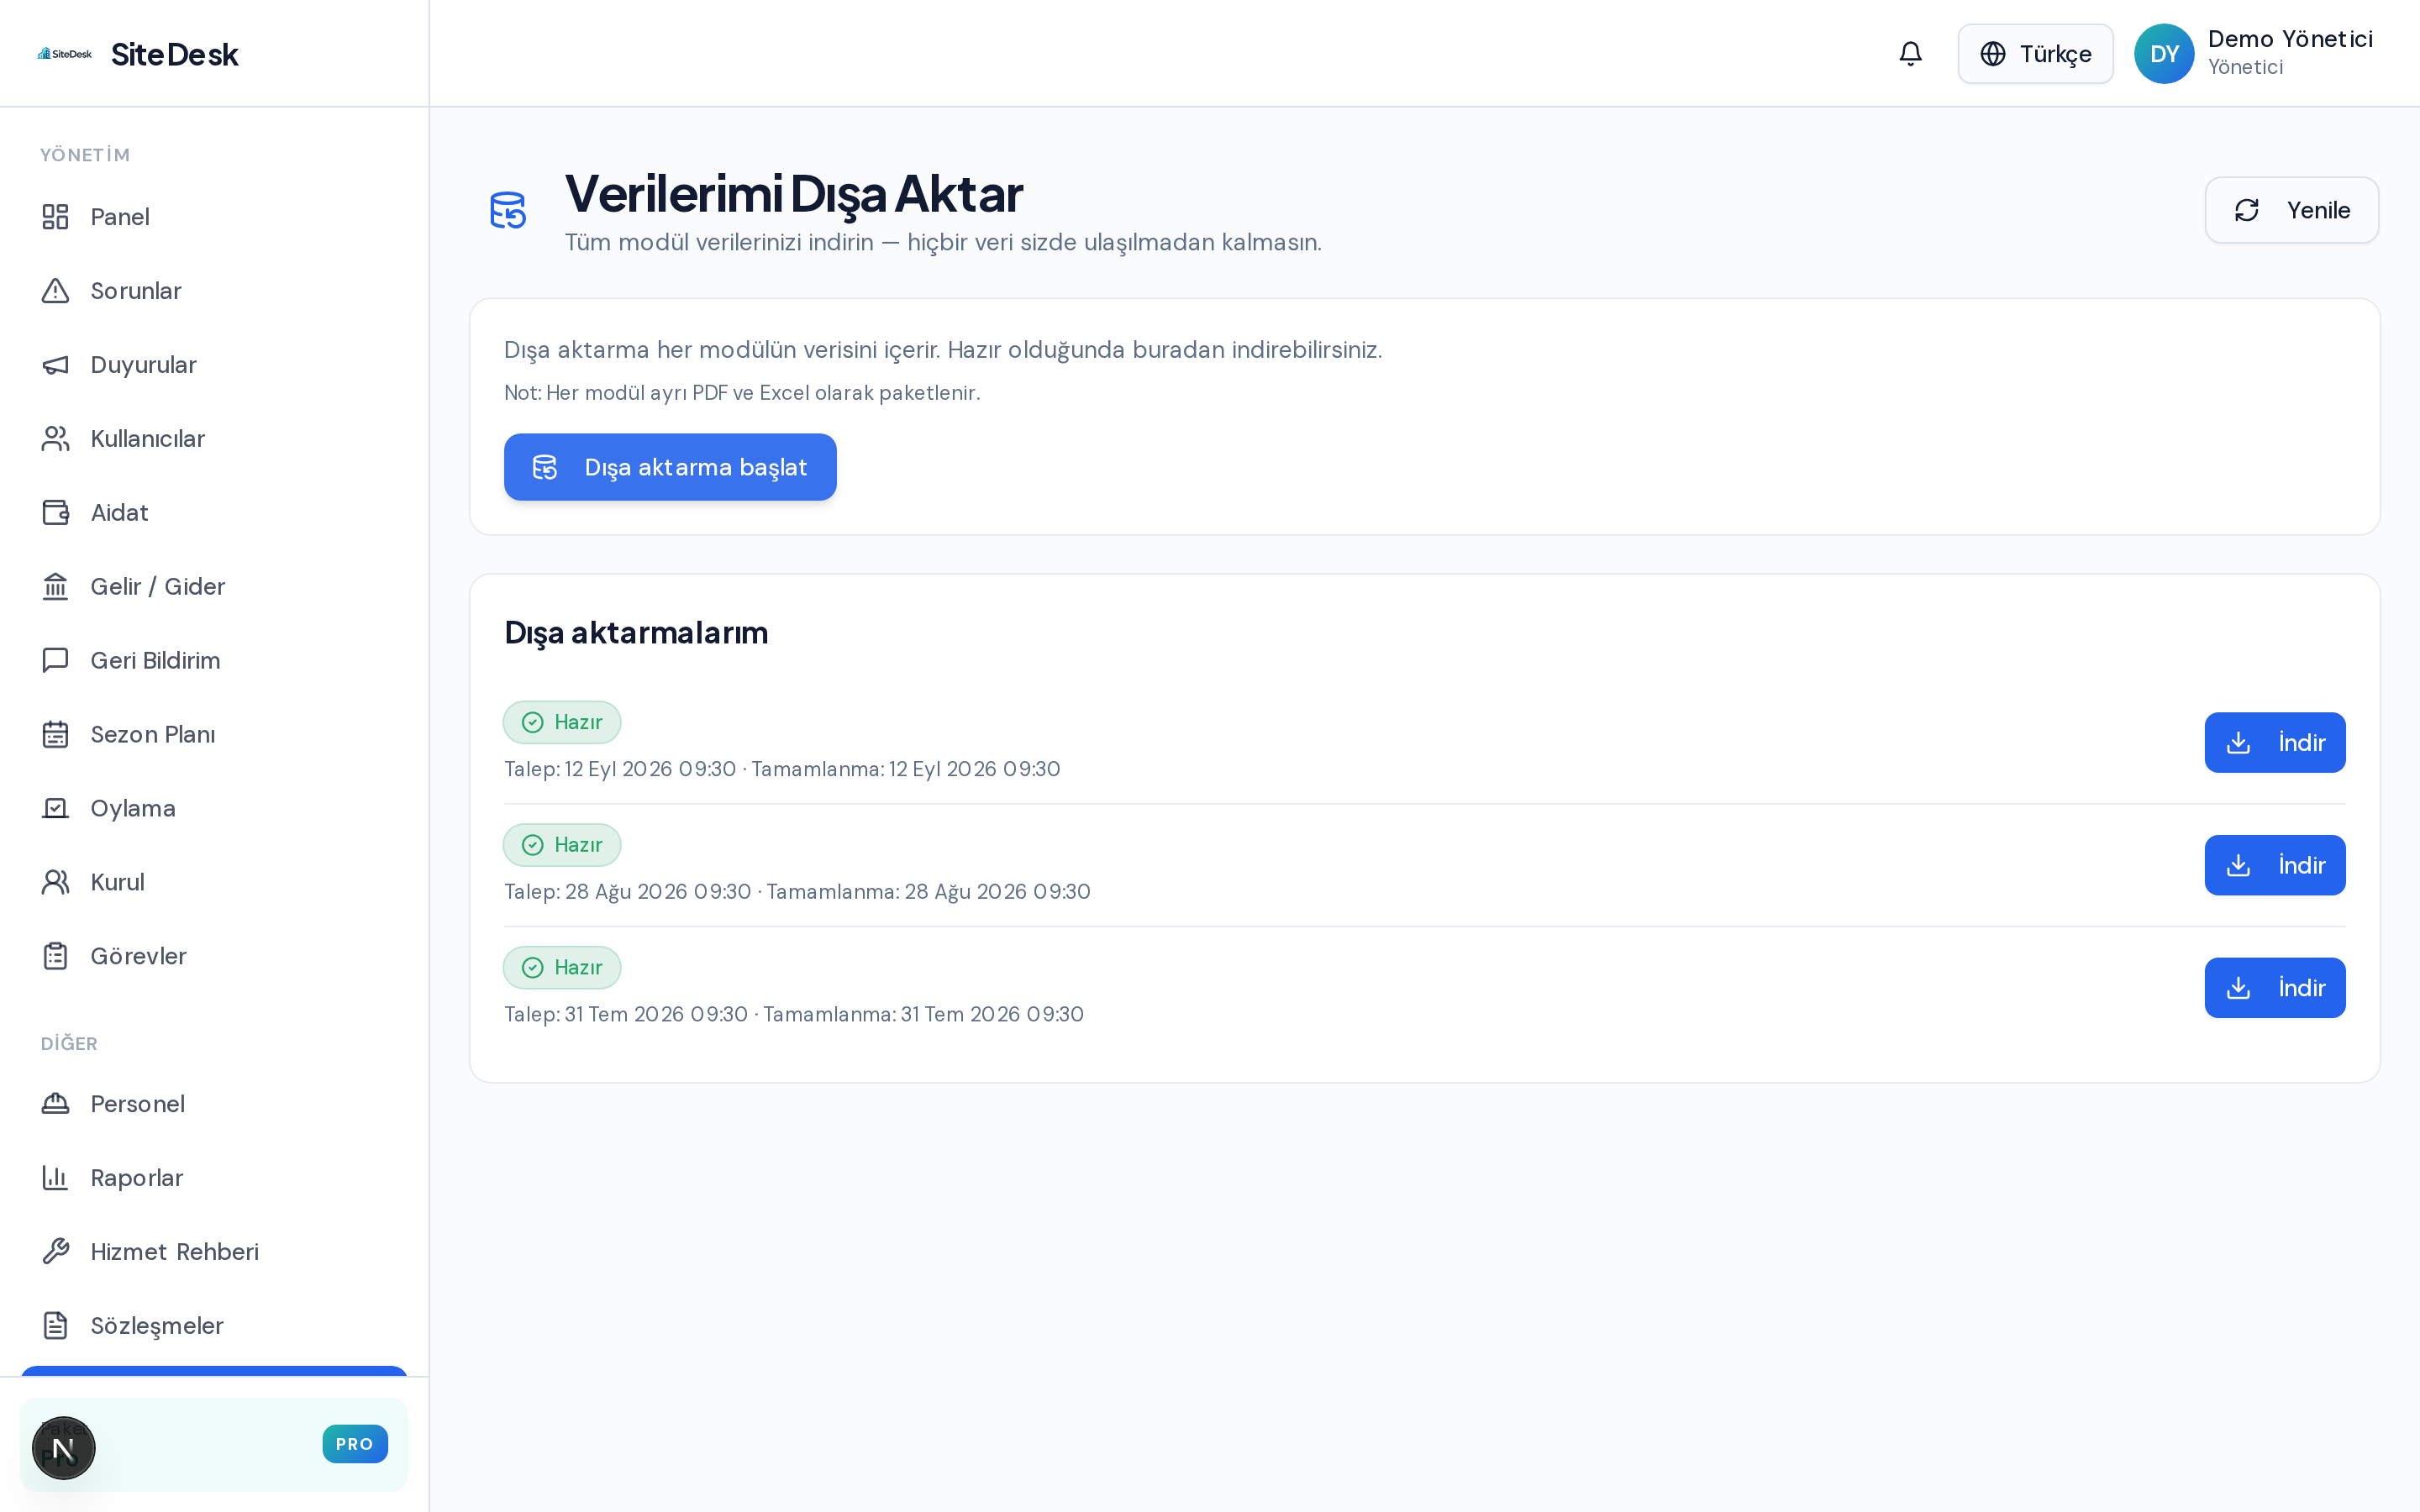Screen dimensions: 2420x1512
Task: Open Kullanıcılar section
Action: click(214, 439)
